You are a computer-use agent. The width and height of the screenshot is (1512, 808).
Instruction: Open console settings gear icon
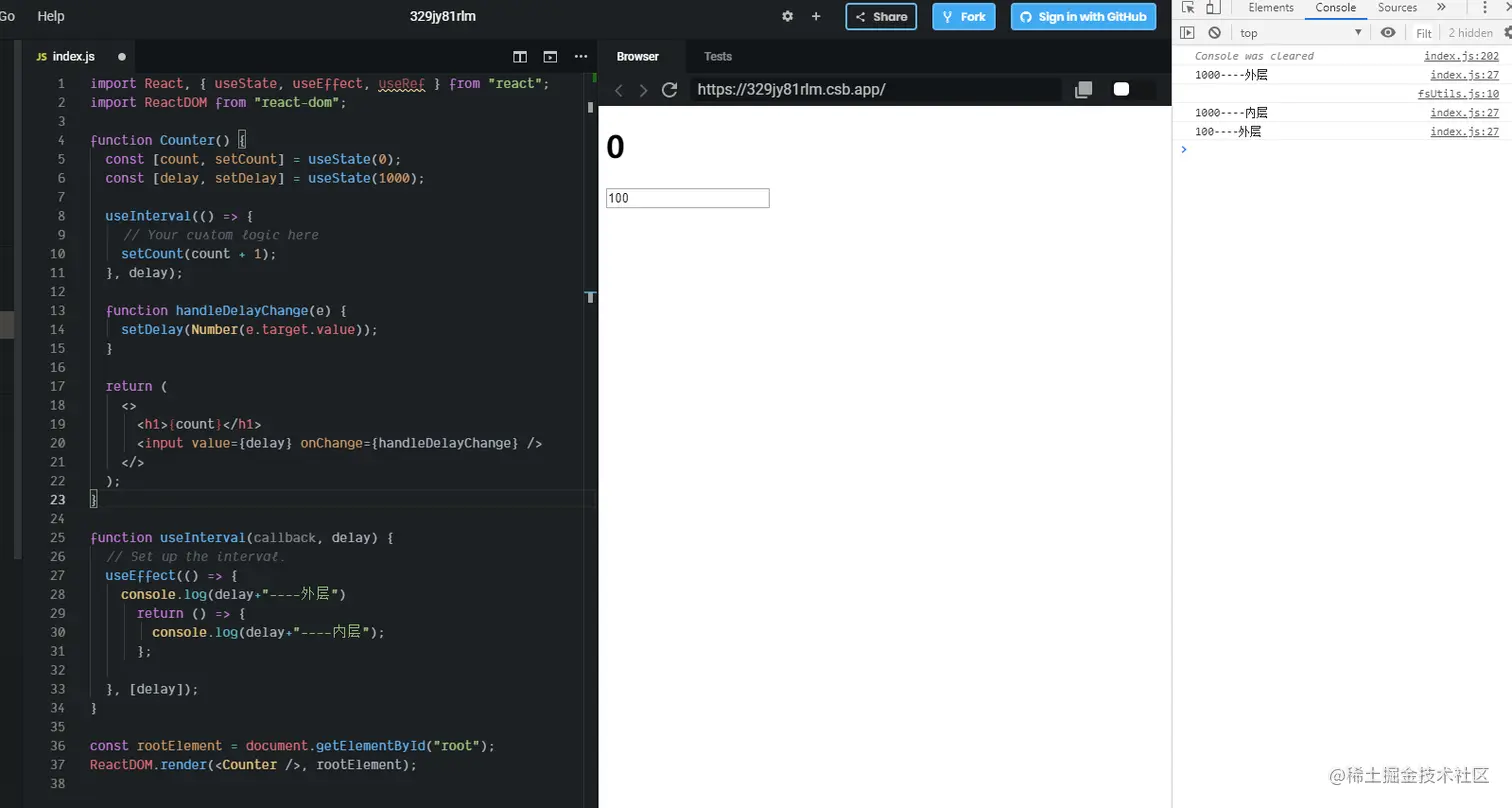click(x=1507, y=33)
